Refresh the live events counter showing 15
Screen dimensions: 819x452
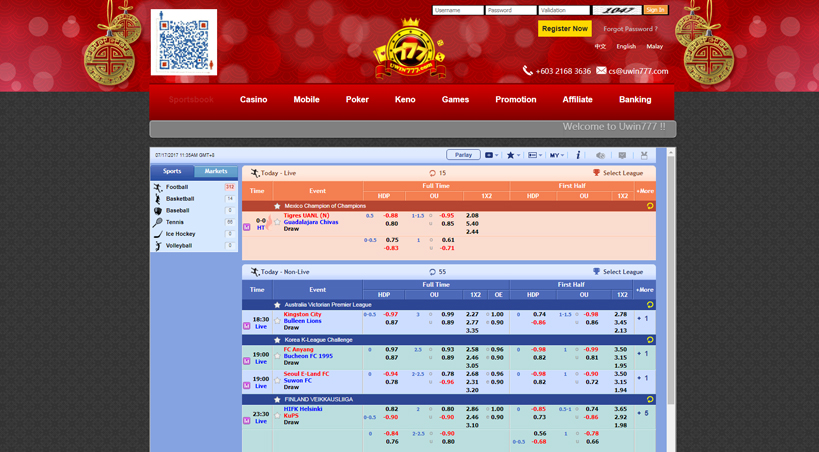tap(432, 173)
